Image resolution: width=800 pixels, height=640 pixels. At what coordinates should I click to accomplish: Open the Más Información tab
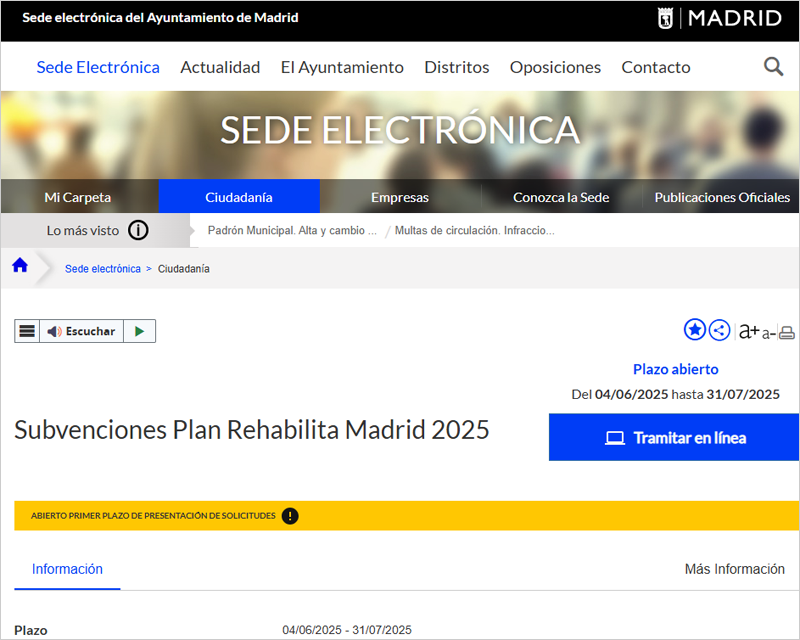click(x=735, y=570)
